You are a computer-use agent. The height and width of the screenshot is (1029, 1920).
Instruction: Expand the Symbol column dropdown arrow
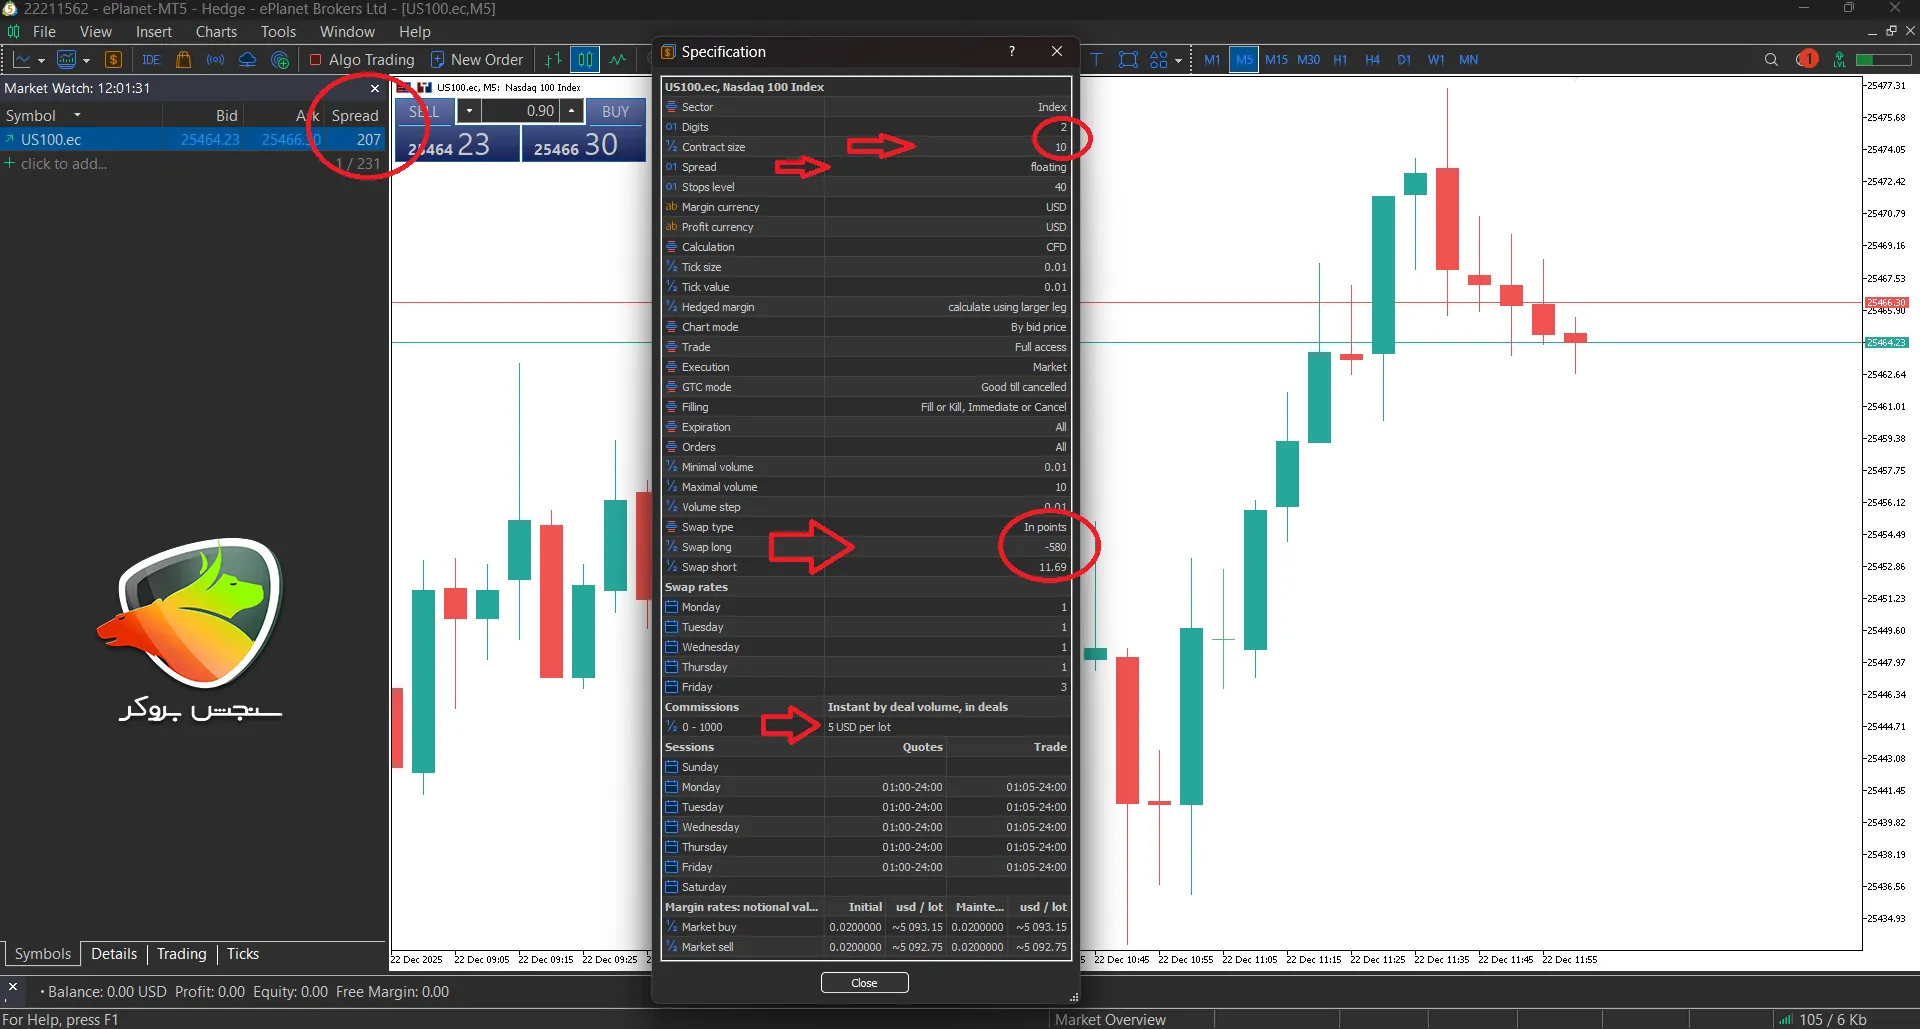(x=77, y=115)
